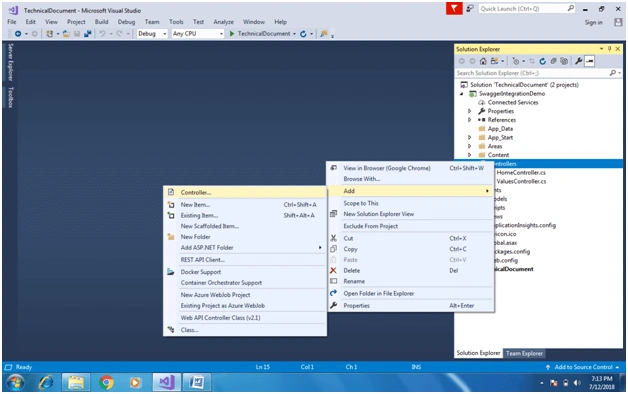Select View in Browser (Google Chrome)
The width and height of the screenshot is (628, 394).
[411, 168]
